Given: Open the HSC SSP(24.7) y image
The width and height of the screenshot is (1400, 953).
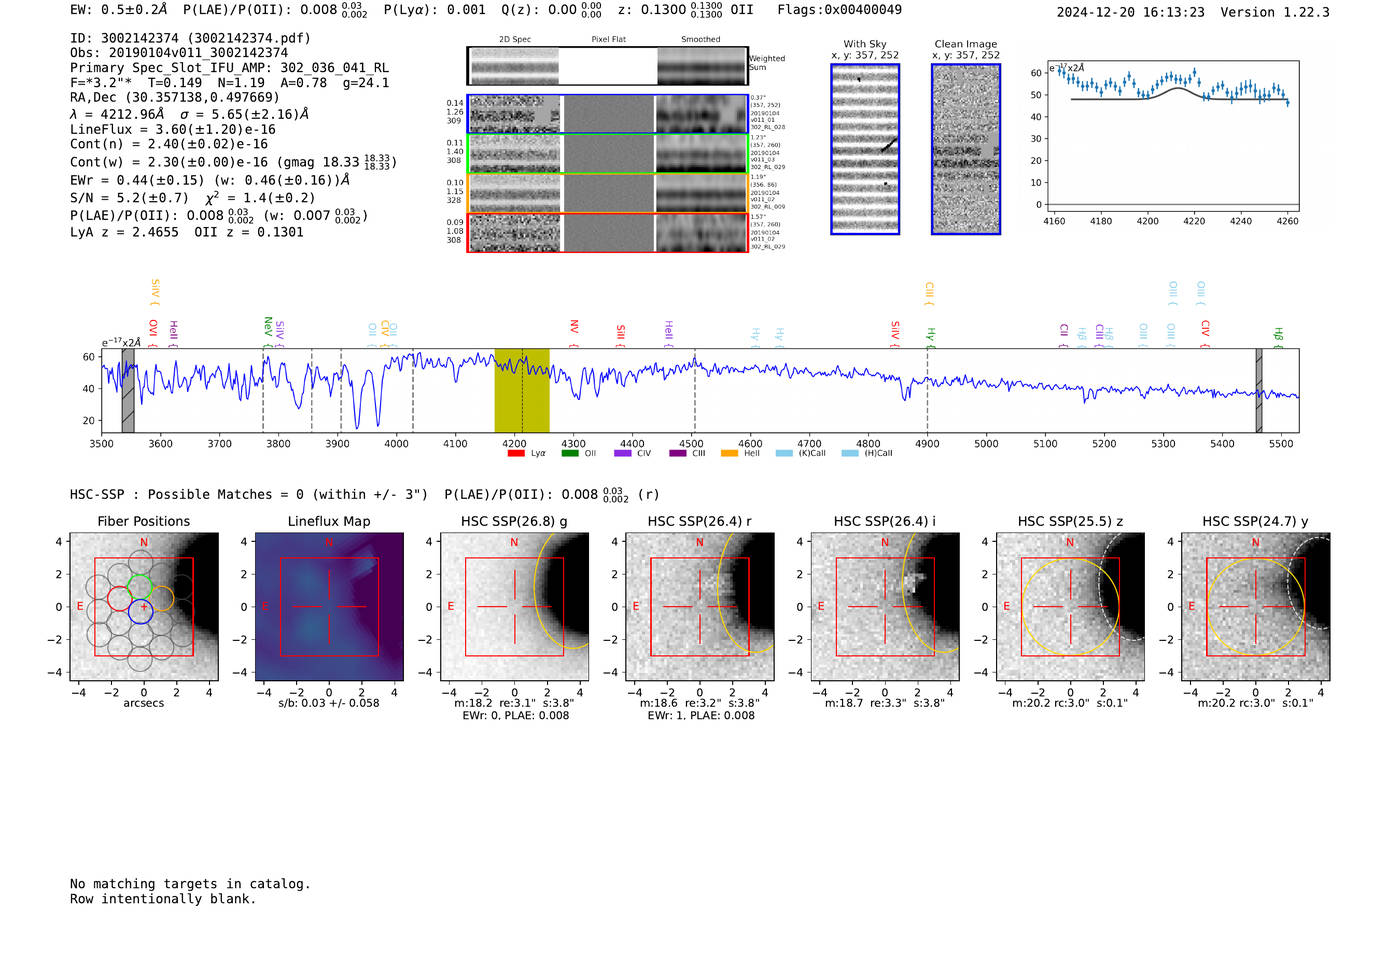Looking at the screenshot, I should (x=1256, y=606).
